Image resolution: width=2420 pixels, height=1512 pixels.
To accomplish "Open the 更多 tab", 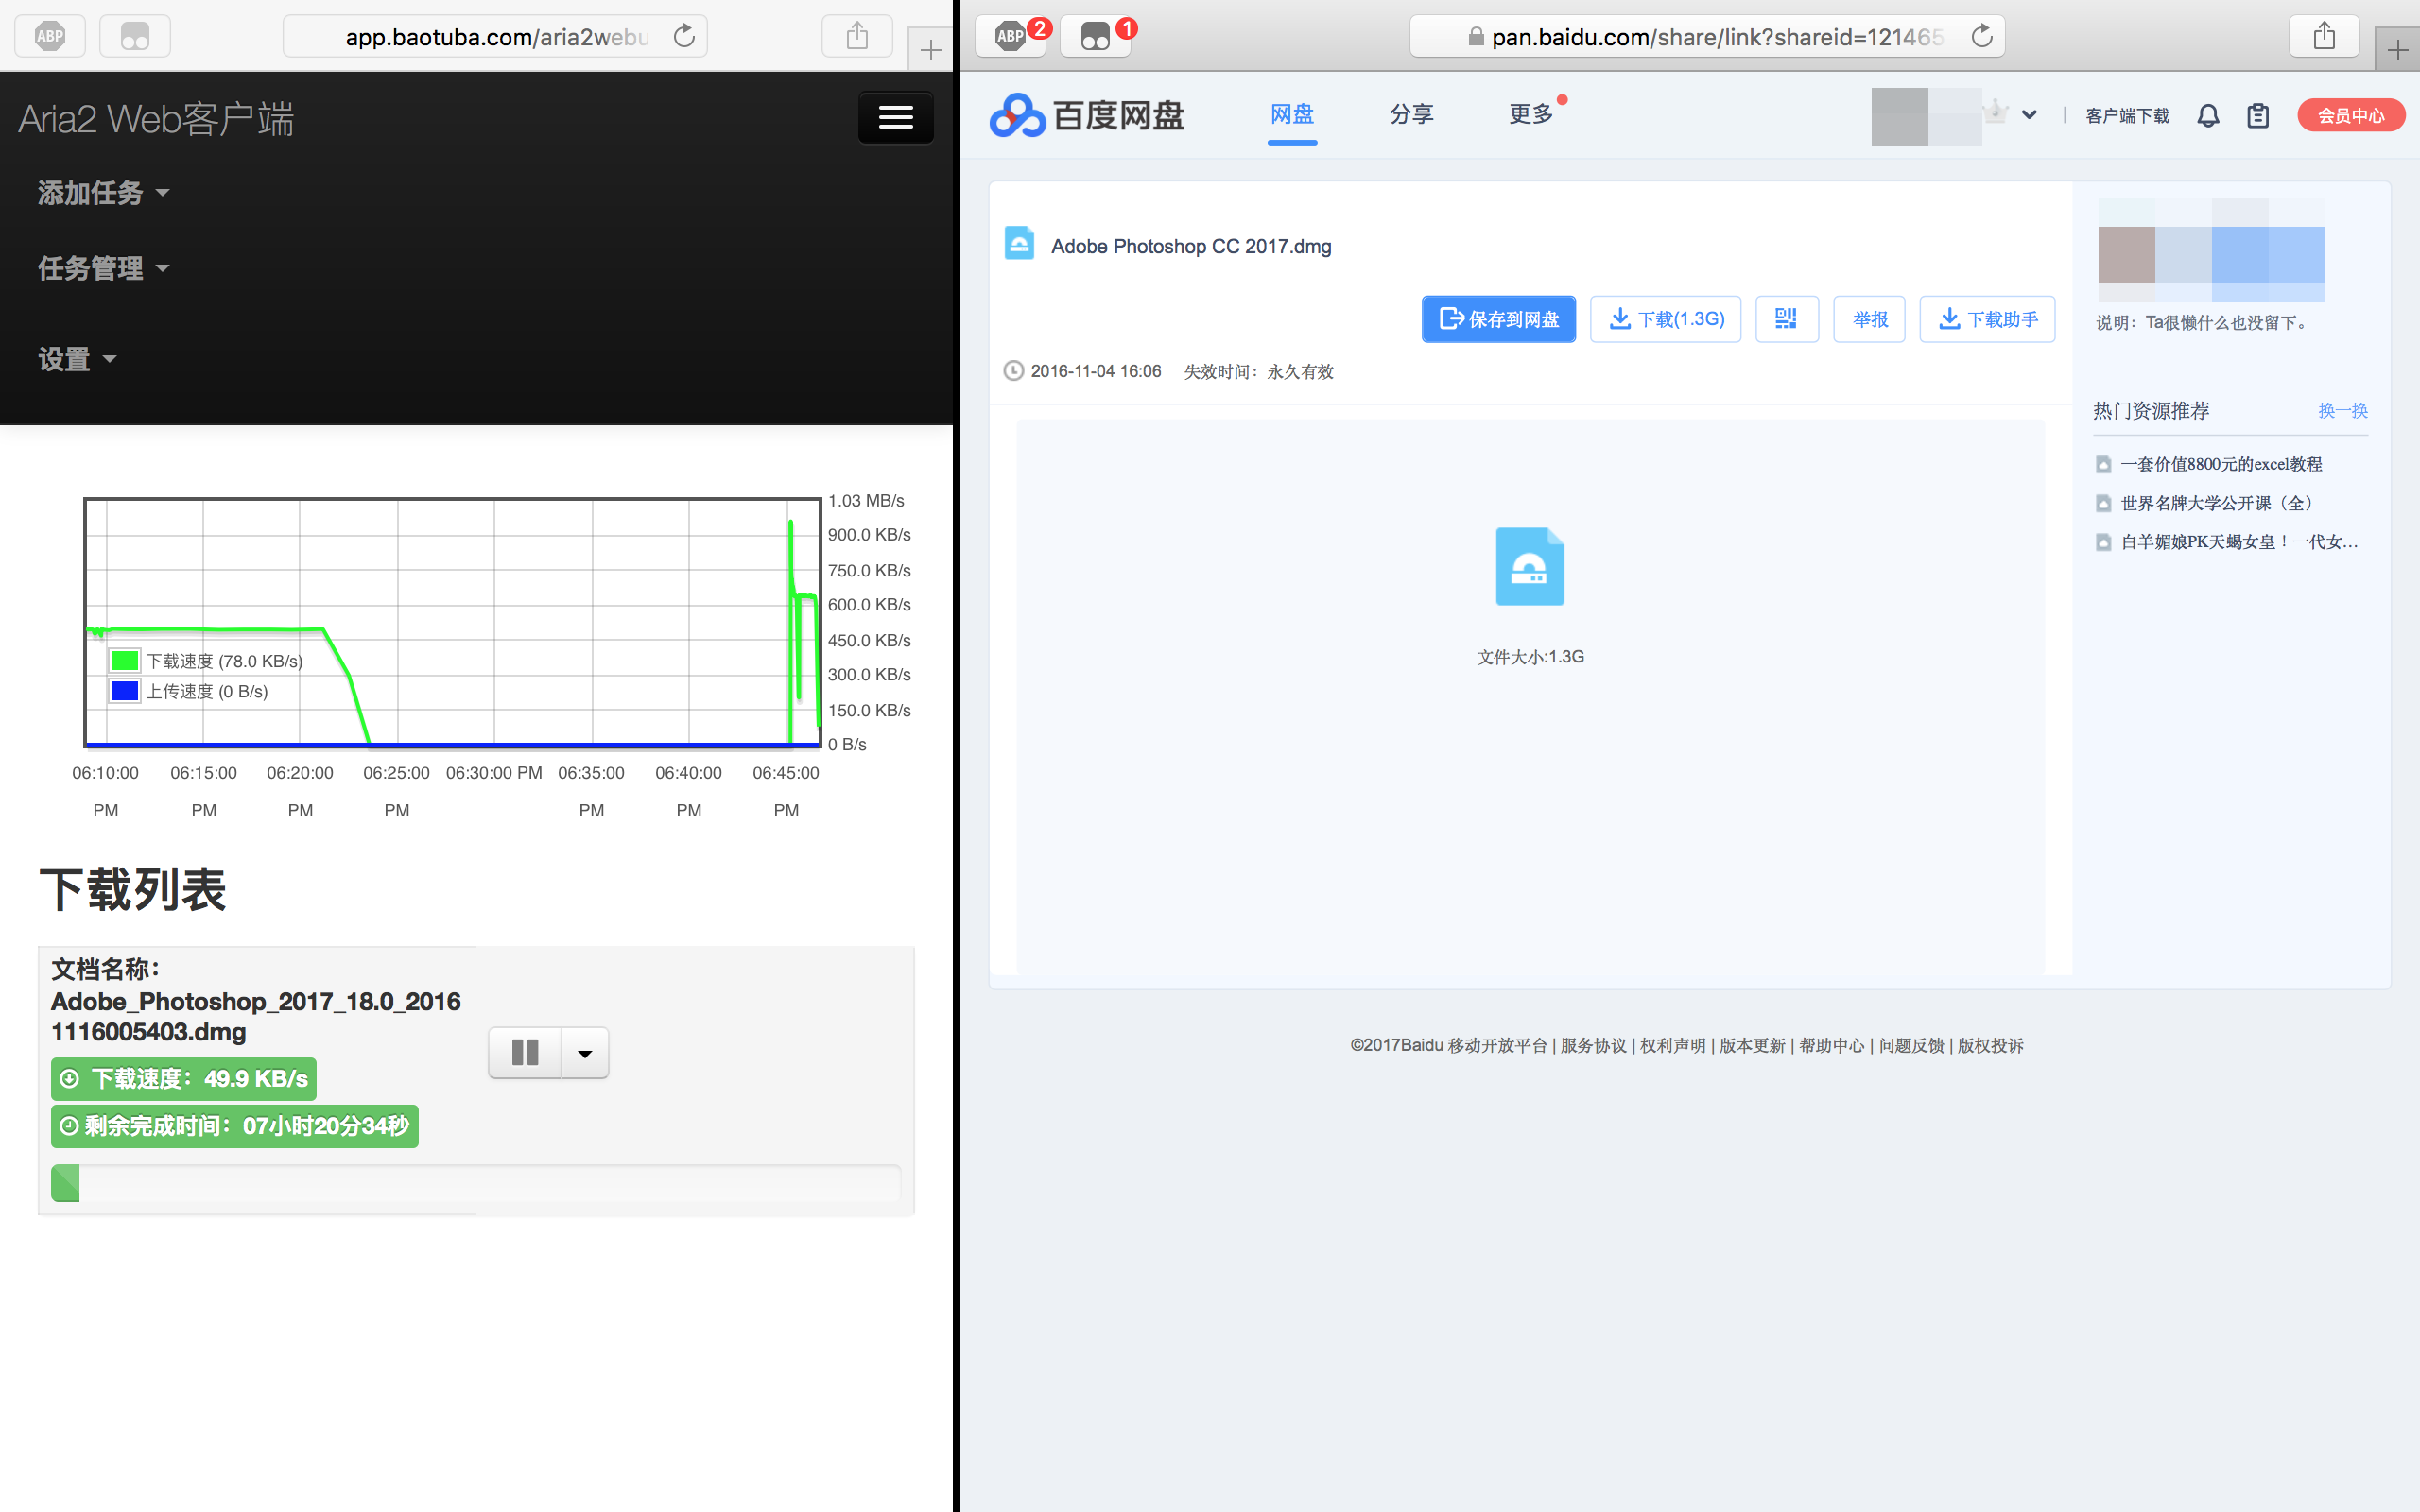I will coord(1530,115).
